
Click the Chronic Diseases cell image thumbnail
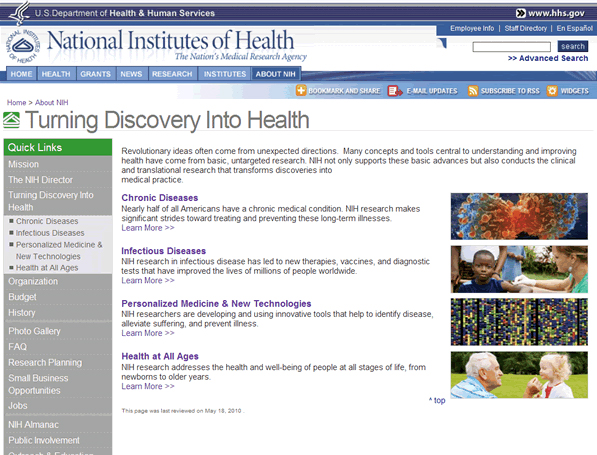click(x=519, y=216)
